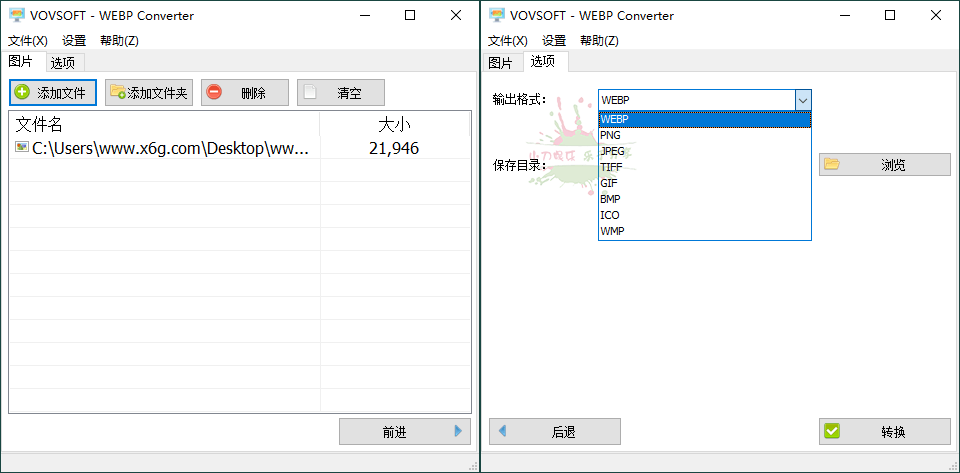This screenshot has width=960, height=473.
Task: Click the green checkmark Convert icon
Action: click(x=831, y=431)
